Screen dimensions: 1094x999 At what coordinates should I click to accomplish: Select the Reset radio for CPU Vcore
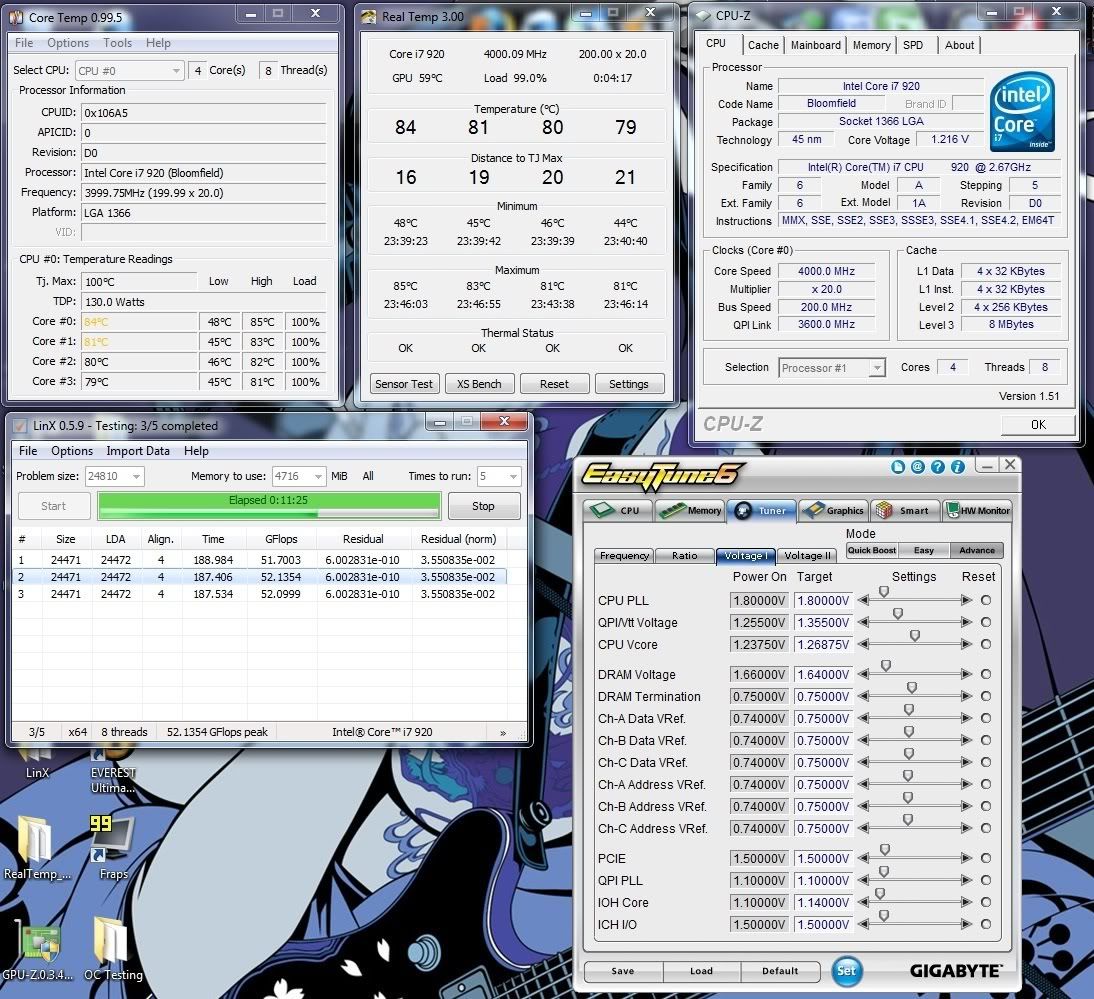point(986,644)
